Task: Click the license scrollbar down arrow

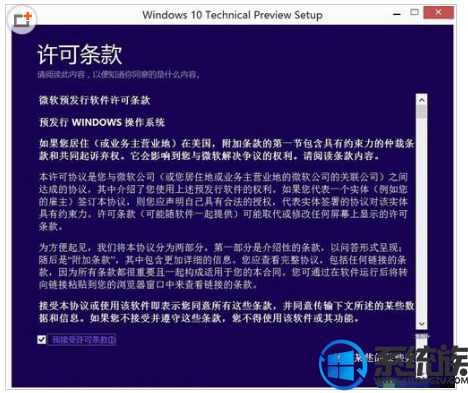Action: pos(422,324)
